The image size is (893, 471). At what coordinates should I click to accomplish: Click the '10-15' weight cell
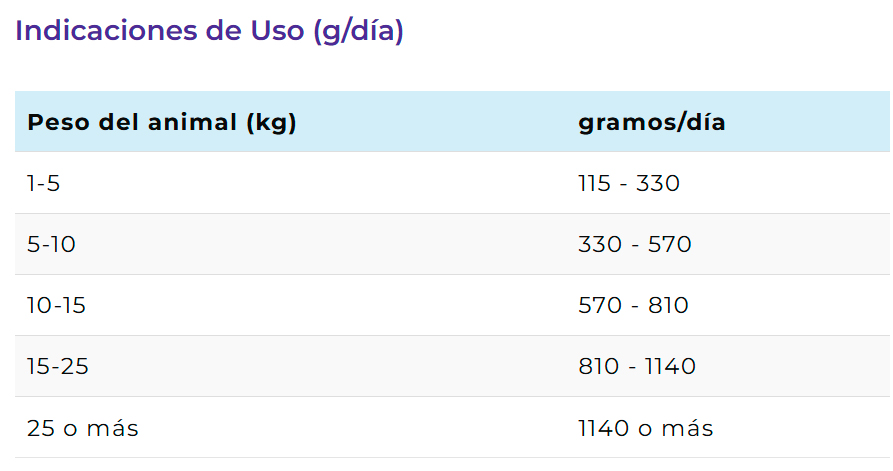(56, 305)
